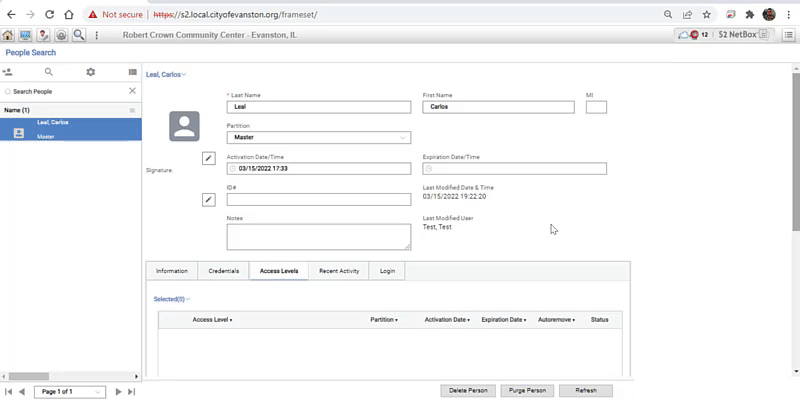Switch to the Credentials tab

[x=223, y=271]
